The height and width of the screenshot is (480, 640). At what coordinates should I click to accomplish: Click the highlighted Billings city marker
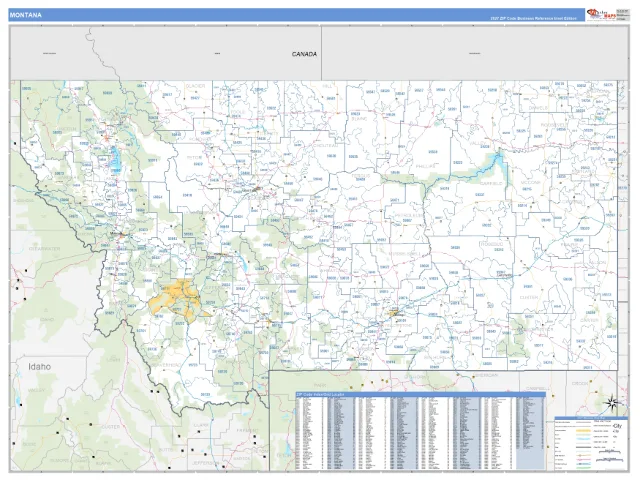(x=393, y=313)
